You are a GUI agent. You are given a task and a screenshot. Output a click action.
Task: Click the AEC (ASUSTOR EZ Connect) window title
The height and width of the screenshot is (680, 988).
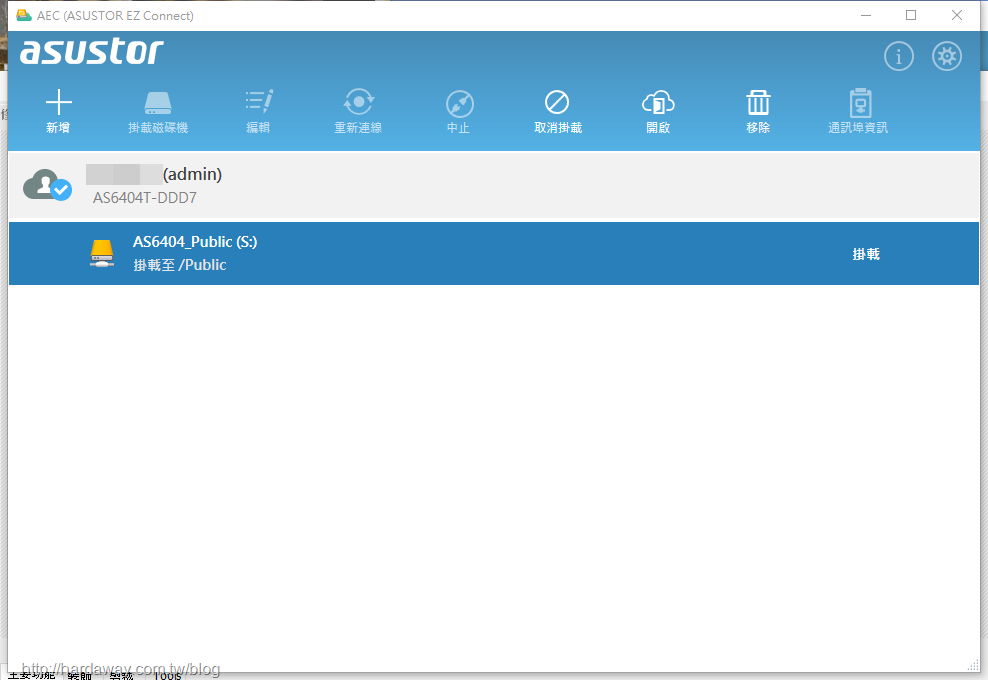tap(115, 16)
